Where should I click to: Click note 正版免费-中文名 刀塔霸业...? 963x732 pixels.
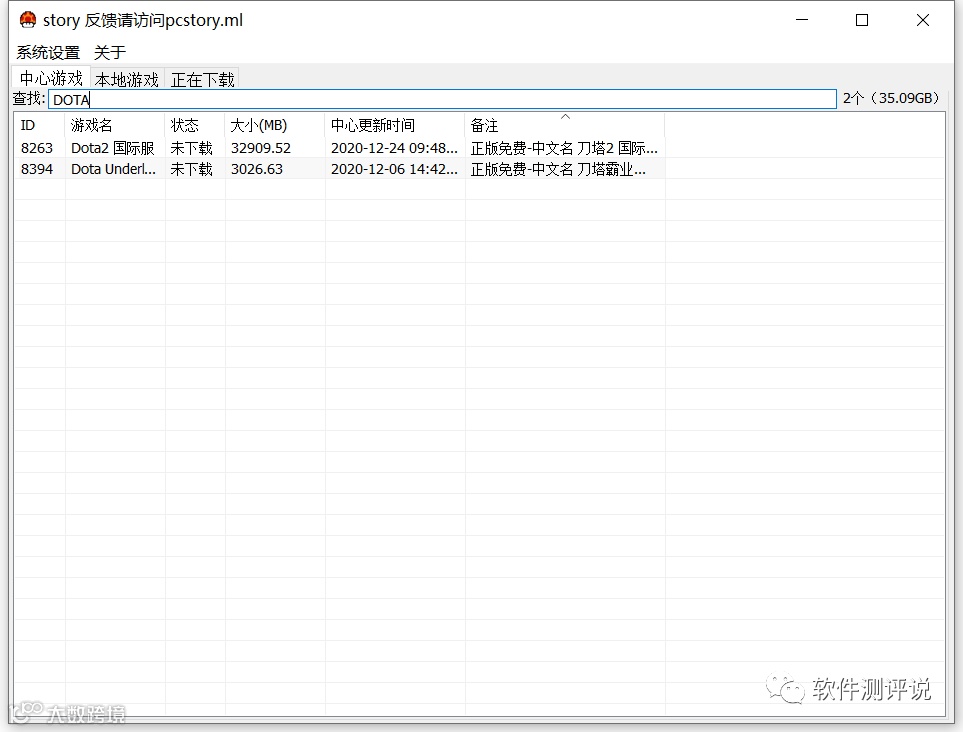(x=558, y=169)
